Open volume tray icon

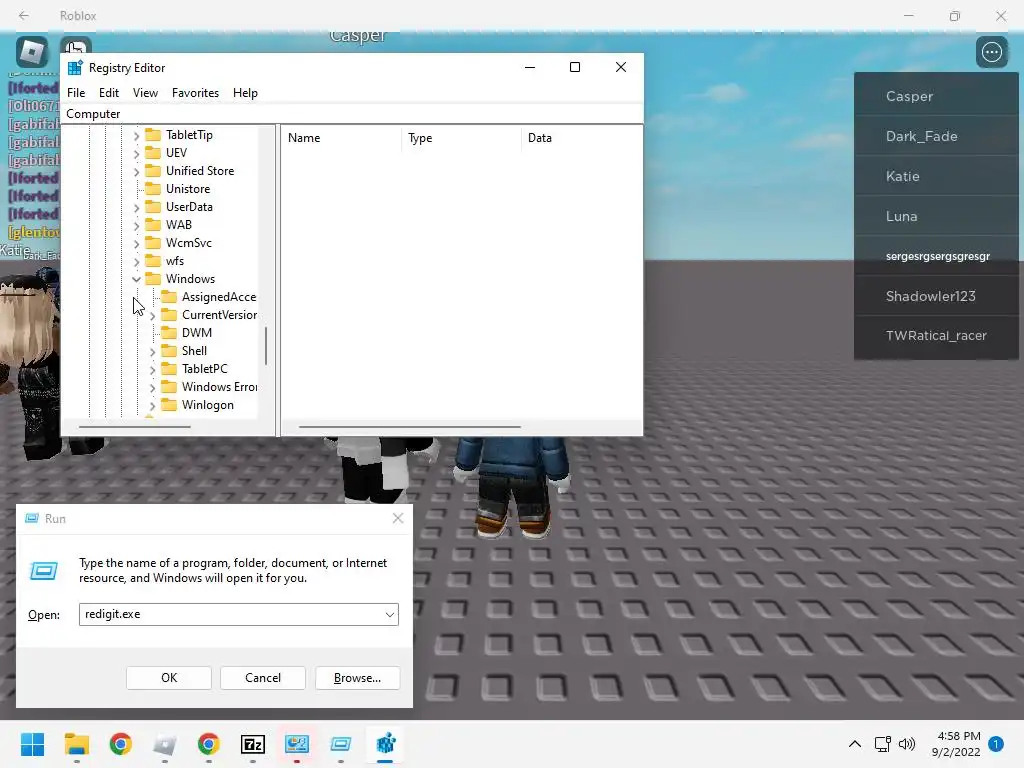click(x=906, y=744)
